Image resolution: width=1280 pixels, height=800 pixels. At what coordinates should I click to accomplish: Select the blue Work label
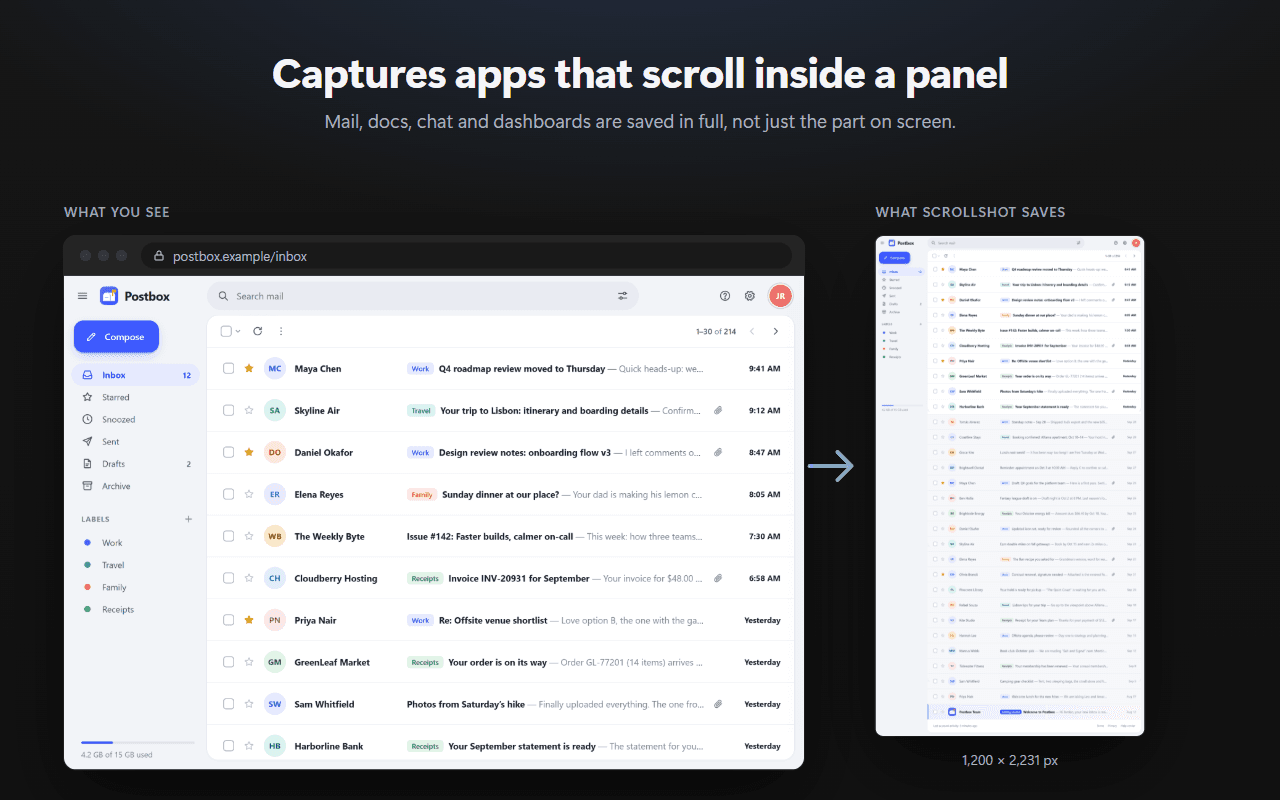pos(136,543)
